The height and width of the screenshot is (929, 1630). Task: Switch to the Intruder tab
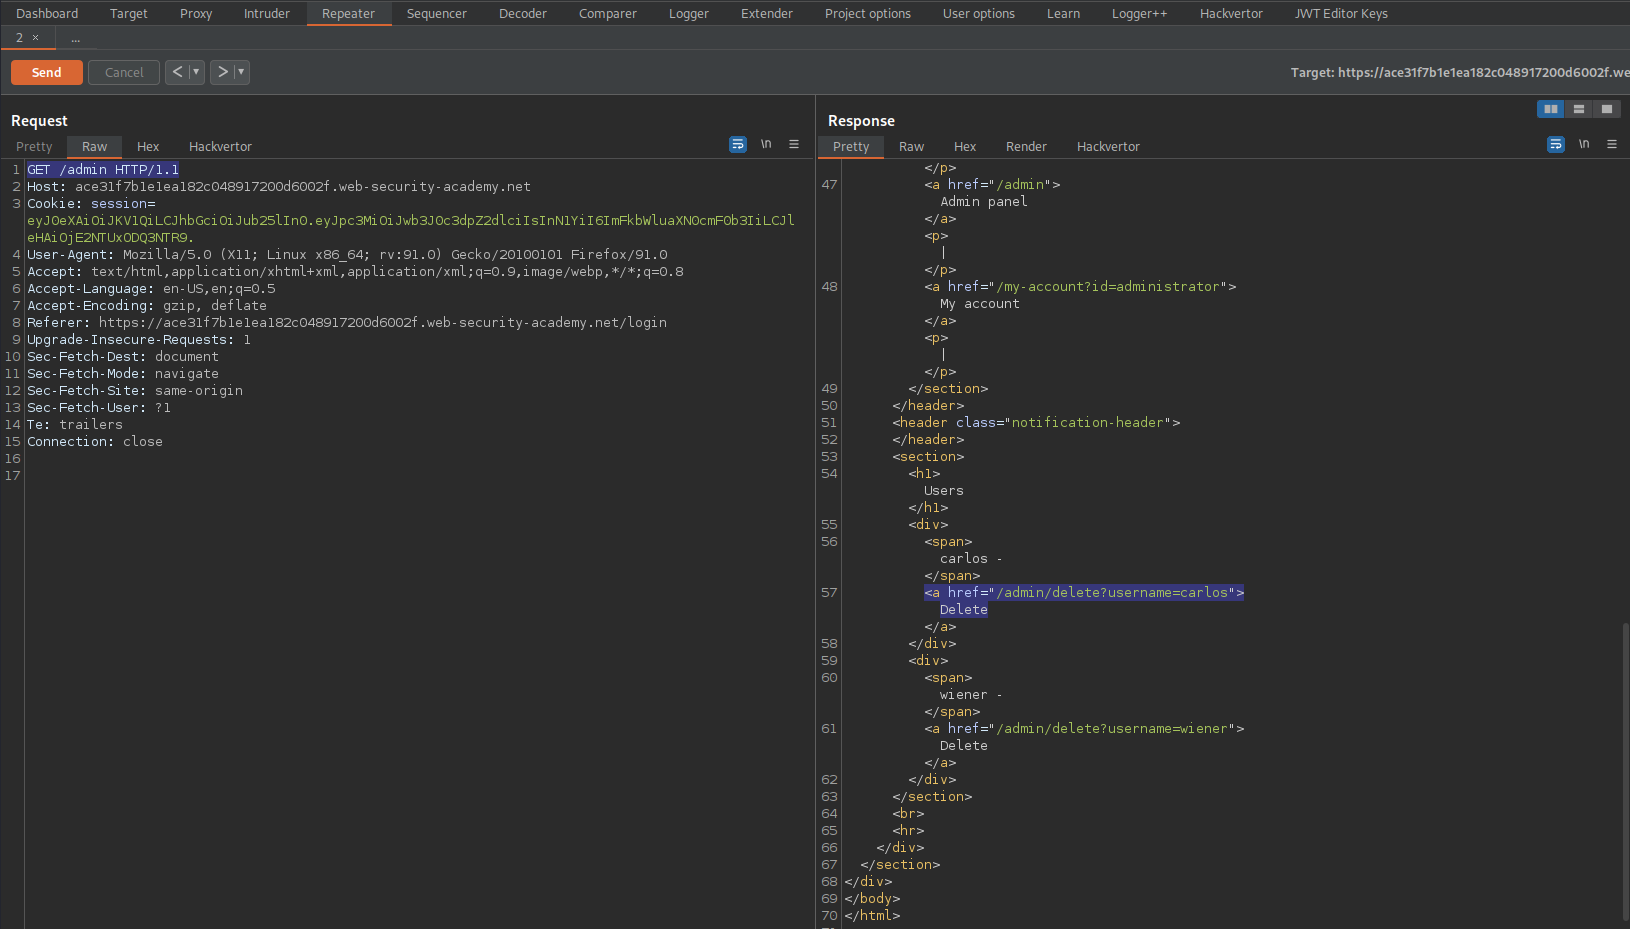[267, 13]
